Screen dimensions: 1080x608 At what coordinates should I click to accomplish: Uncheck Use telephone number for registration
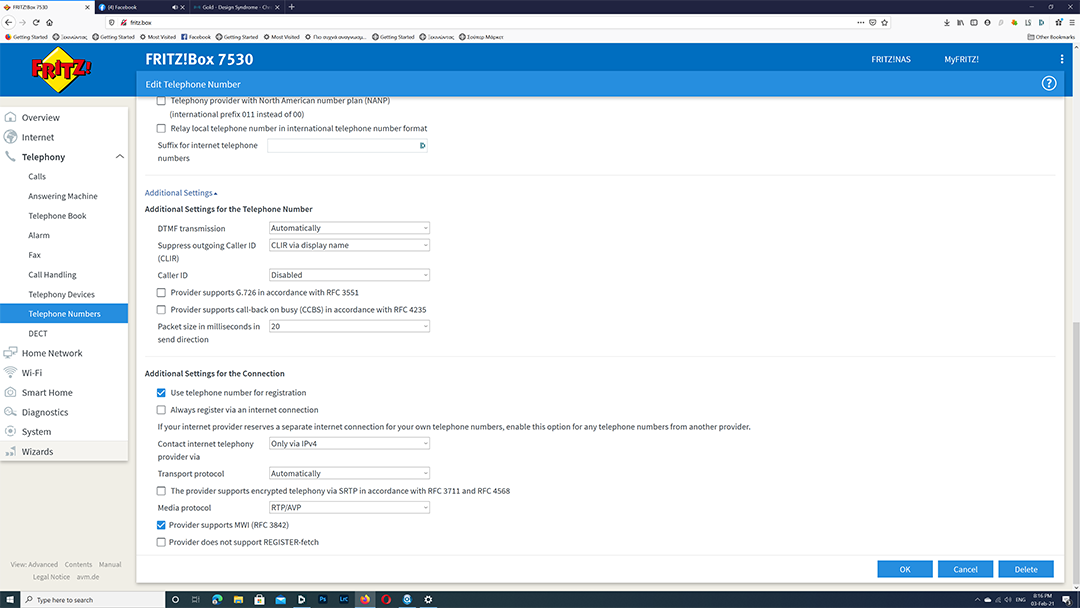[161, 392]
